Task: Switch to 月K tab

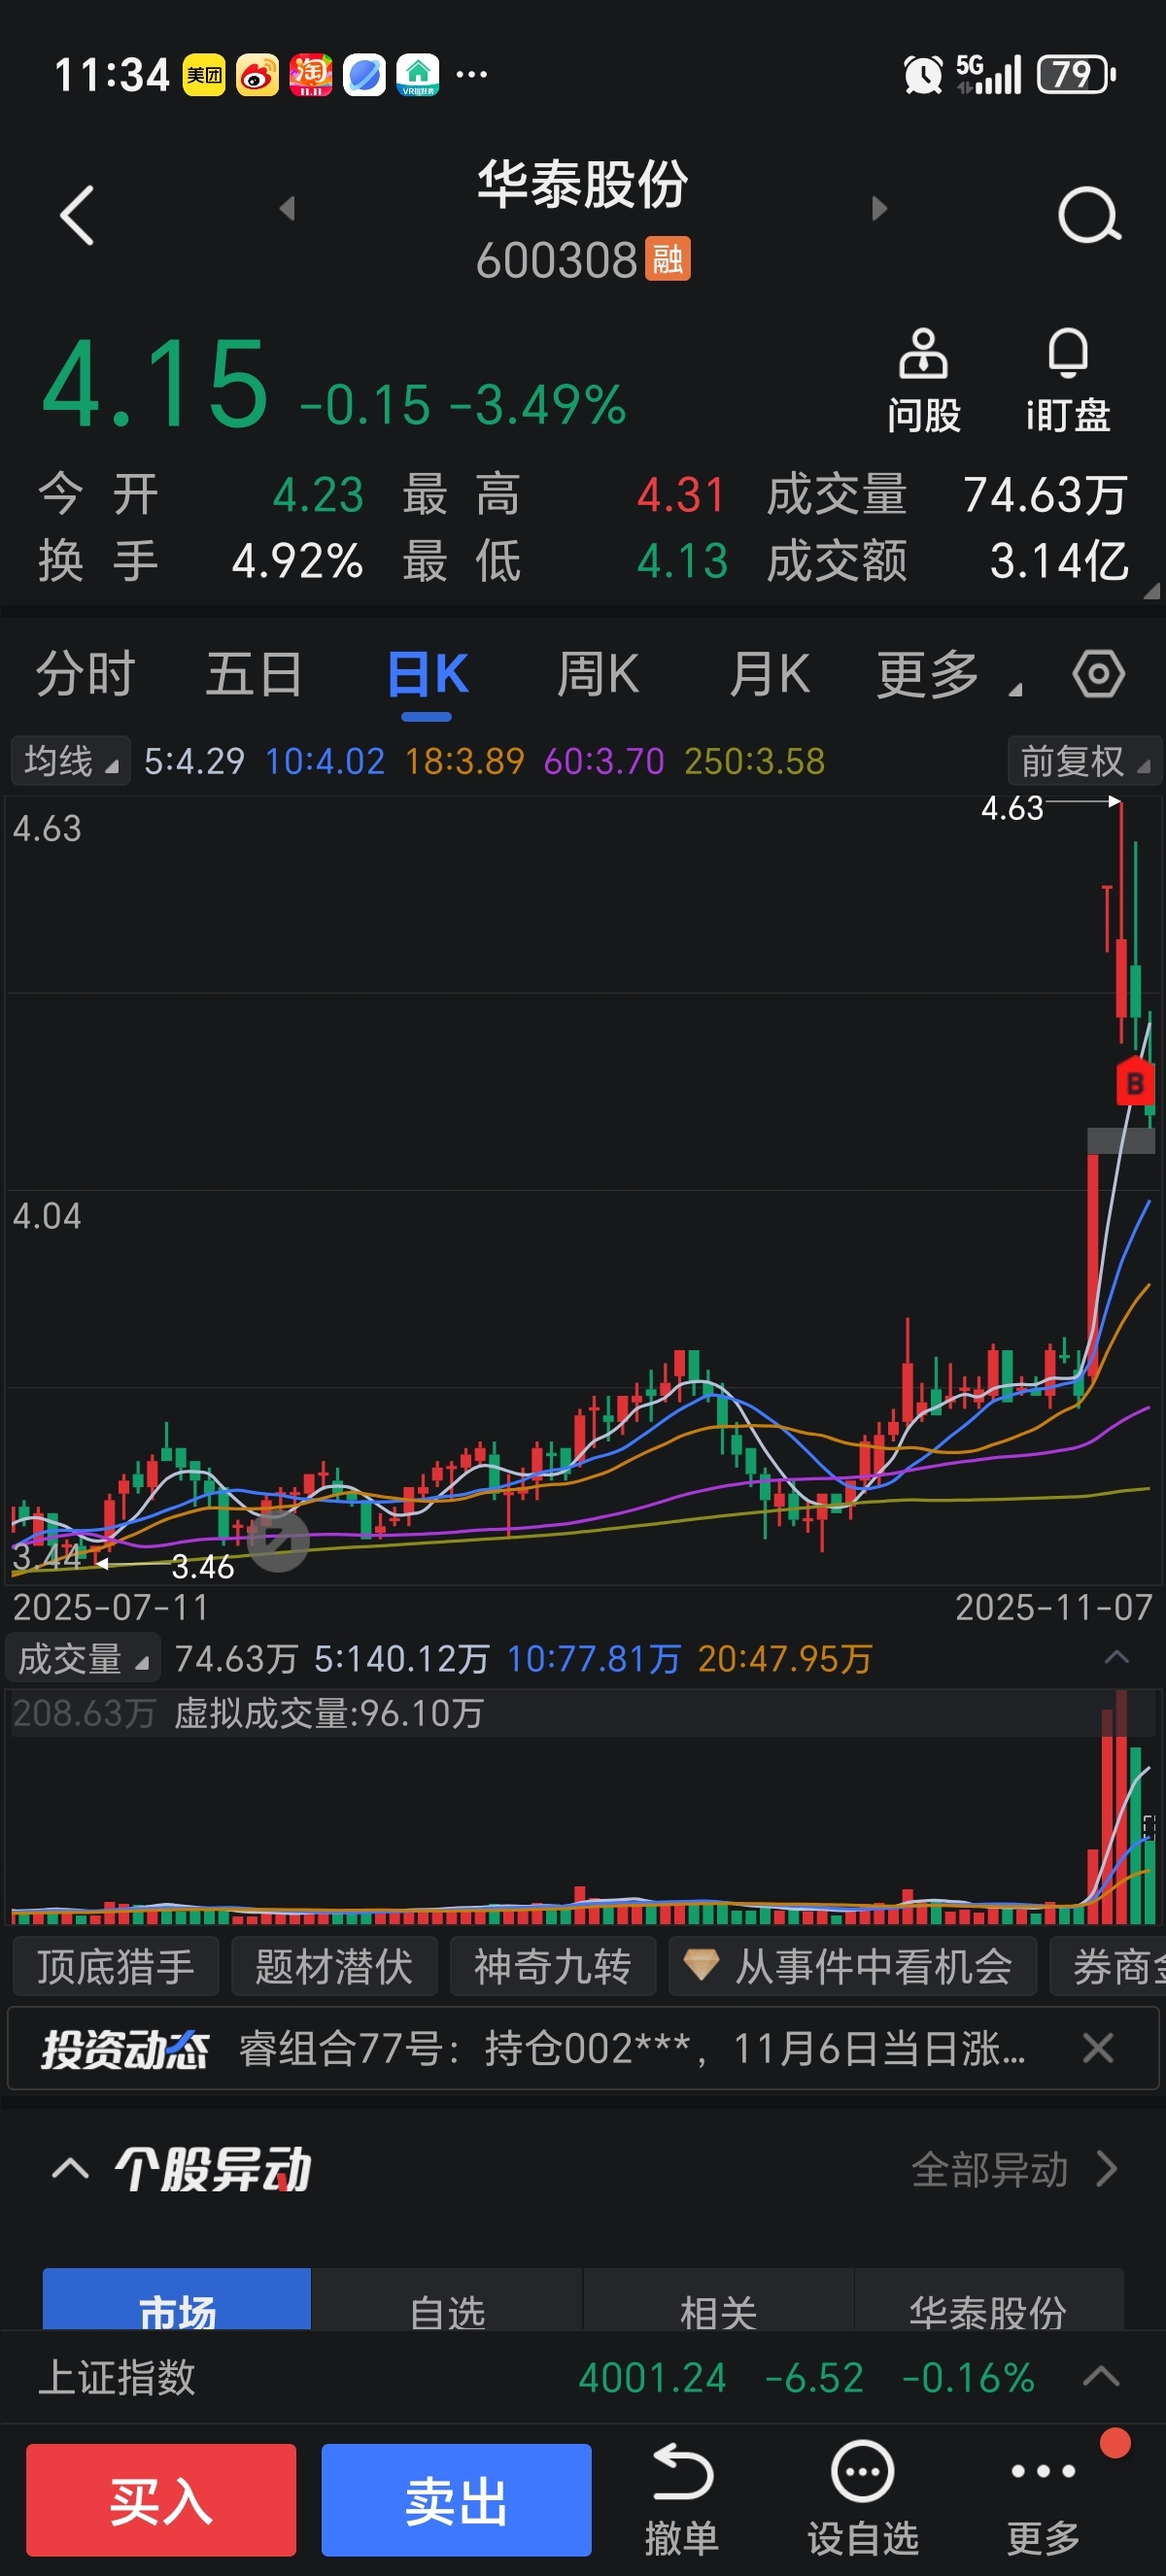Action: 769,674
